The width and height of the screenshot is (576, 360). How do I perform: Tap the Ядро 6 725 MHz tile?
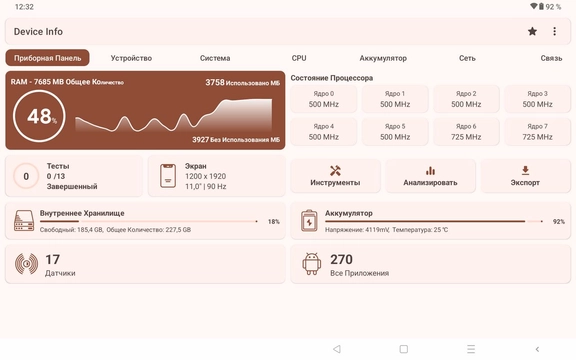(466, 132)
